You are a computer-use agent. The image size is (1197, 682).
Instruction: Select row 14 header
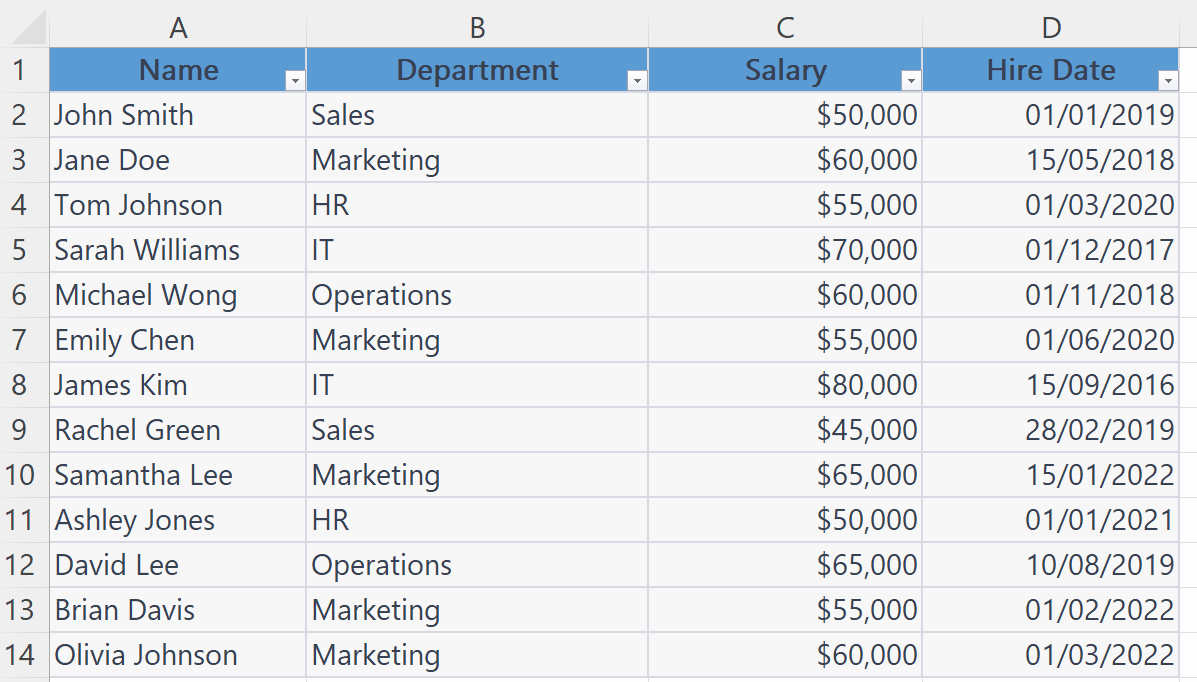(x=23, y=655)
